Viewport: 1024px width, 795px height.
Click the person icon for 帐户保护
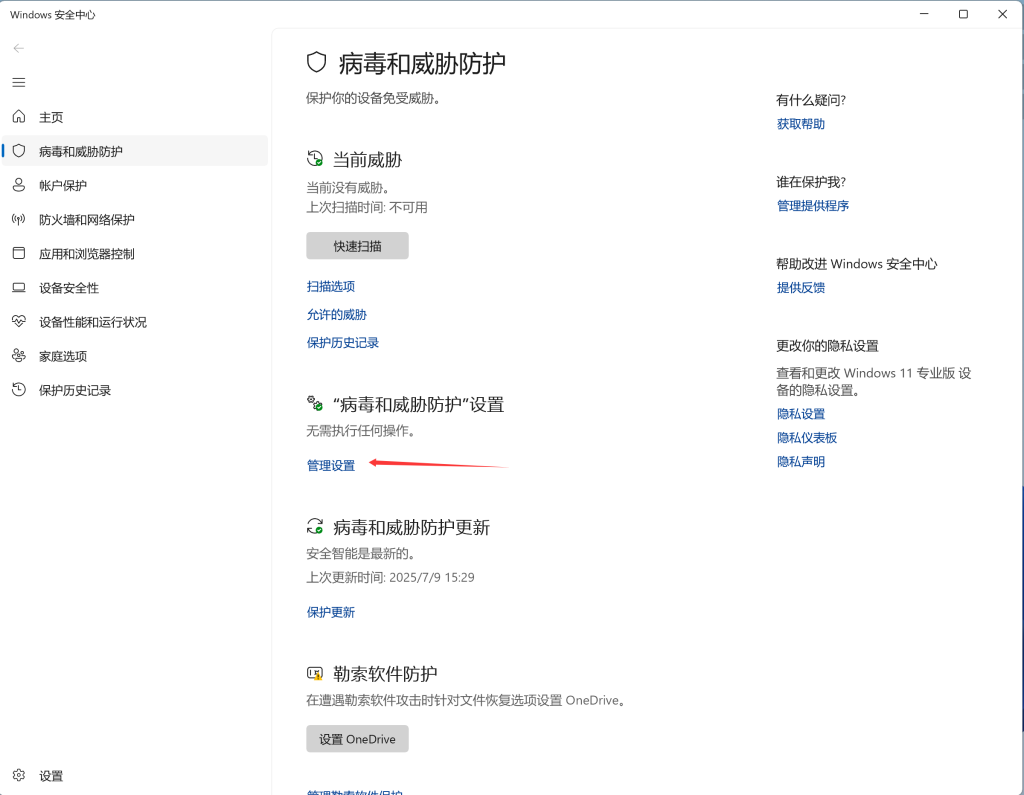click(x=19, y=185)
